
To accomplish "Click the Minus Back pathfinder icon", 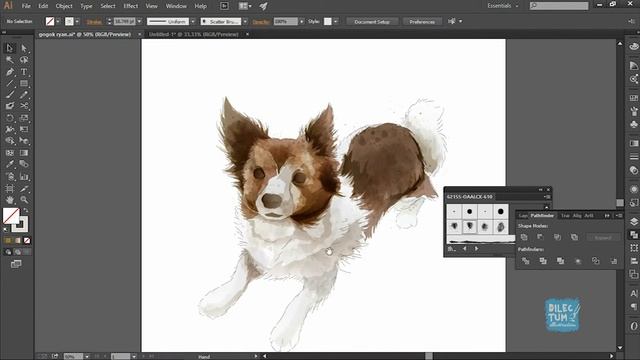I will click(613, 261).
